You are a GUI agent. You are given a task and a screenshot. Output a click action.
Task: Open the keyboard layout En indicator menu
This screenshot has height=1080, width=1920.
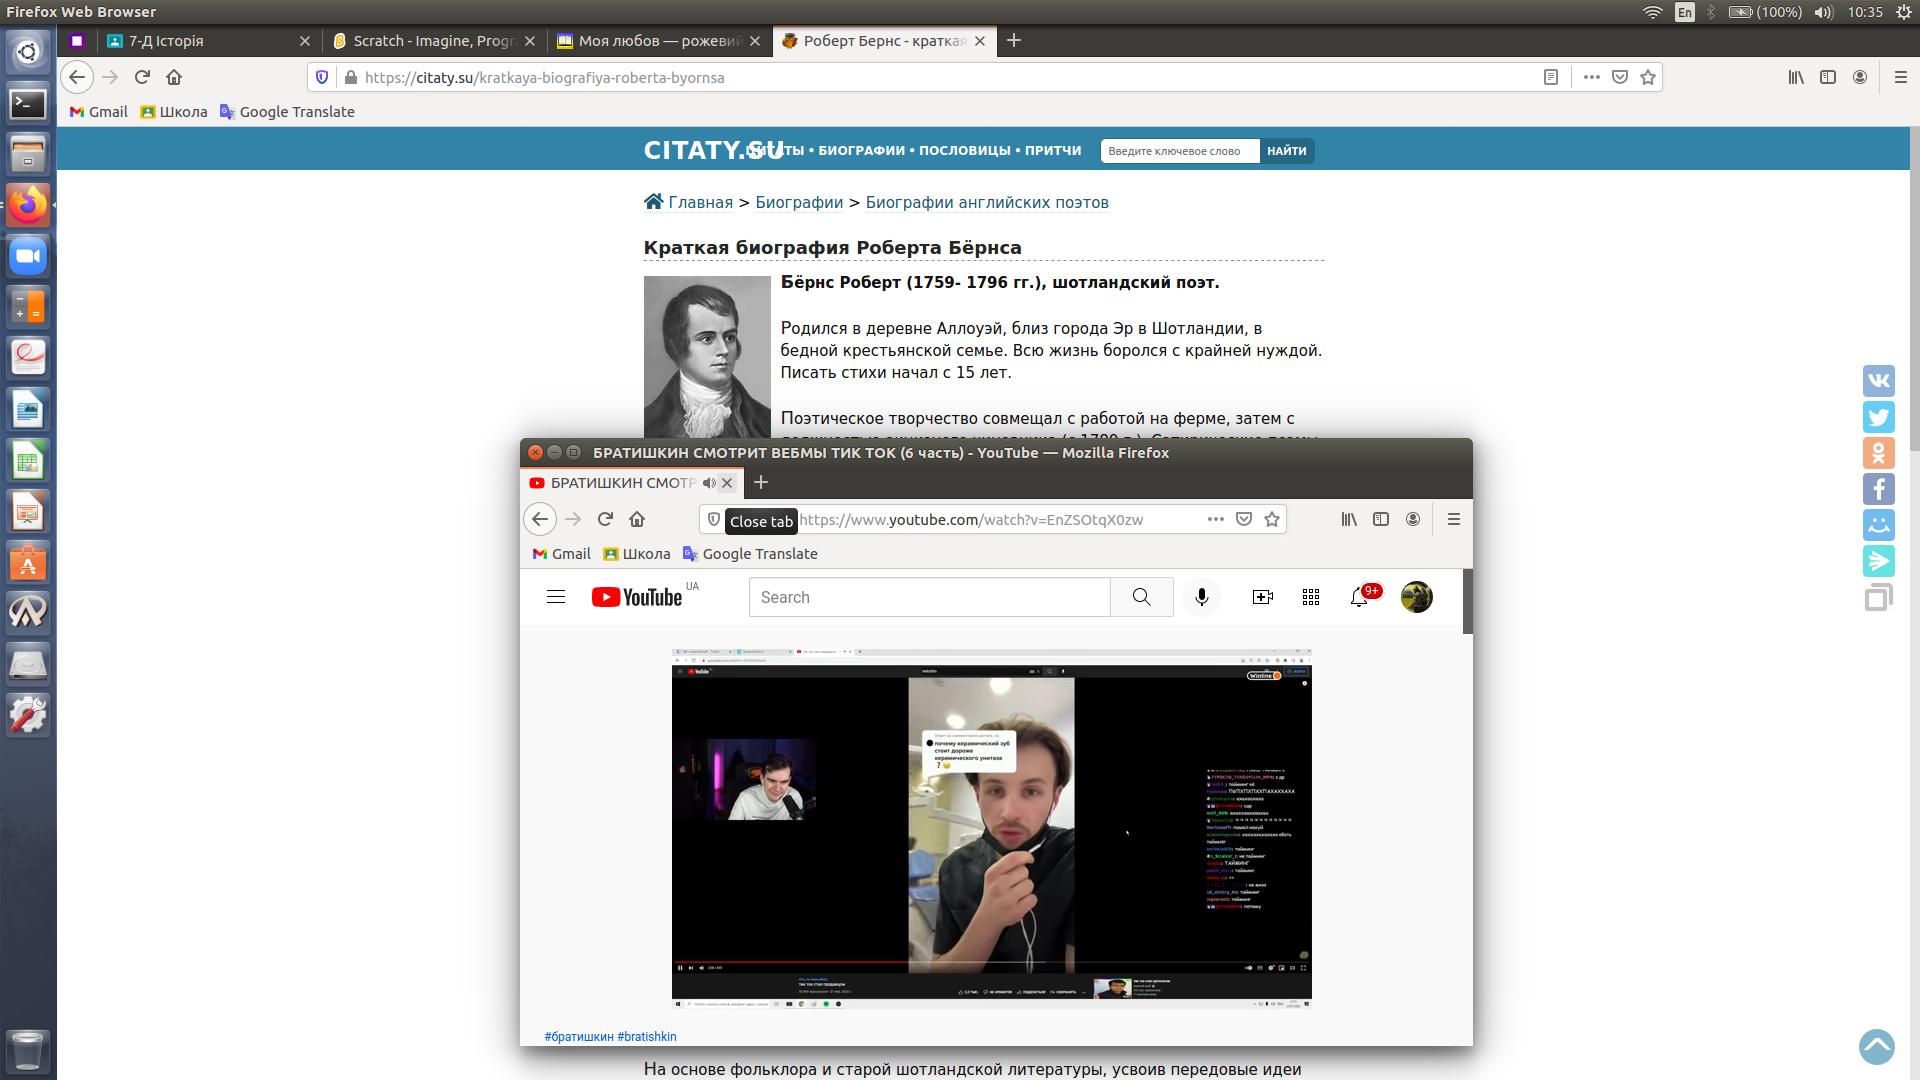(x=1685, y=12)
